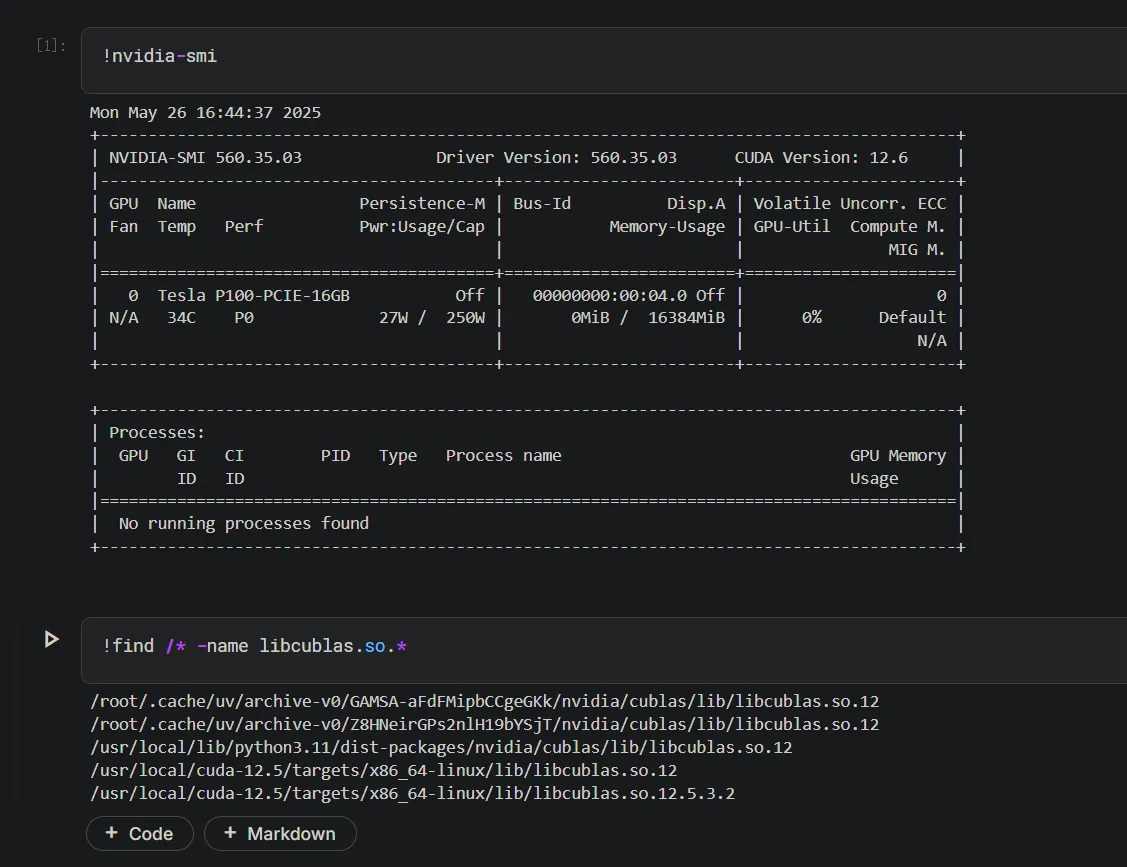This screenshot has height=867, width=1127.
Task: Click the python3.11 dist-packages libcublas path
Action: pyautogui.click(x=440, y=747)
